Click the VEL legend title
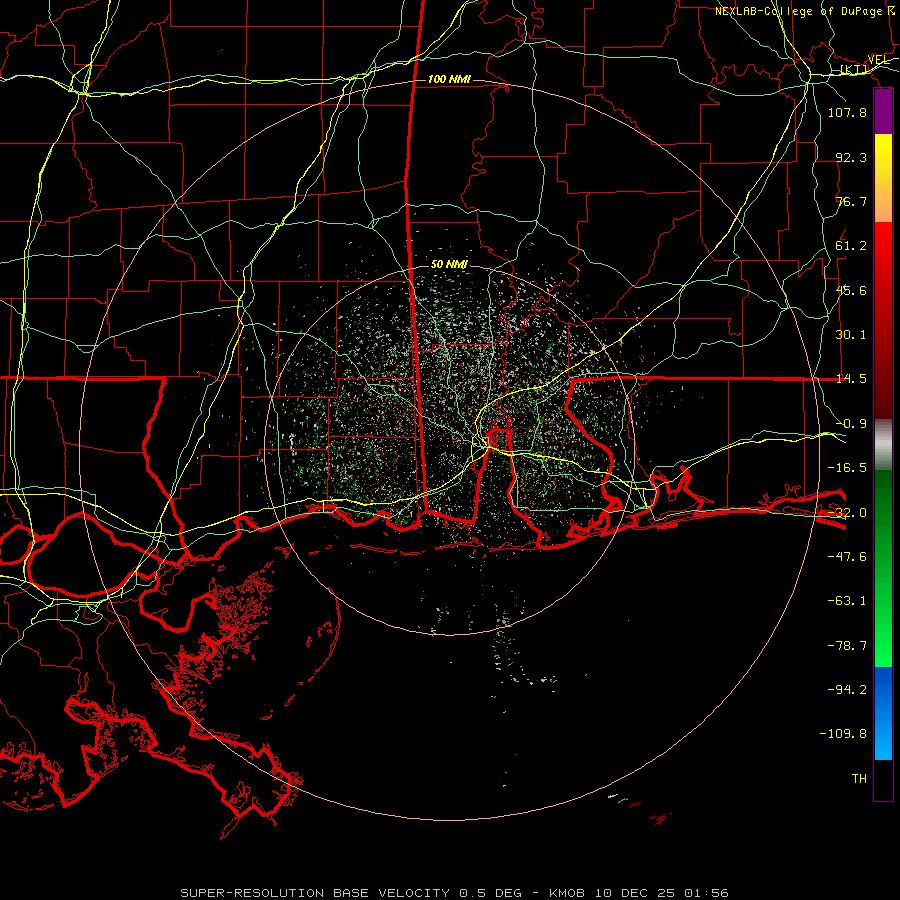This screenshot has height=900, width=900. coord(878,60)
